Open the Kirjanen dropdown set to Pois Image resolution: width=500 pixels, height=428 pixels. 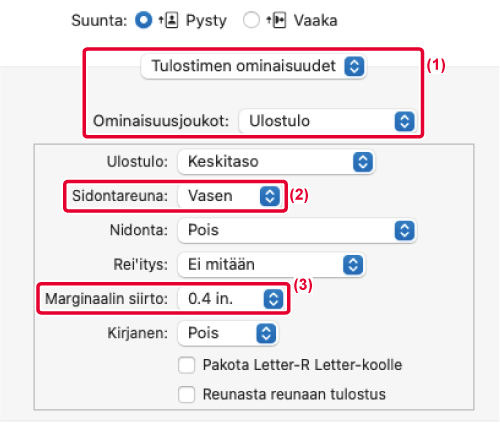(228, 333)
